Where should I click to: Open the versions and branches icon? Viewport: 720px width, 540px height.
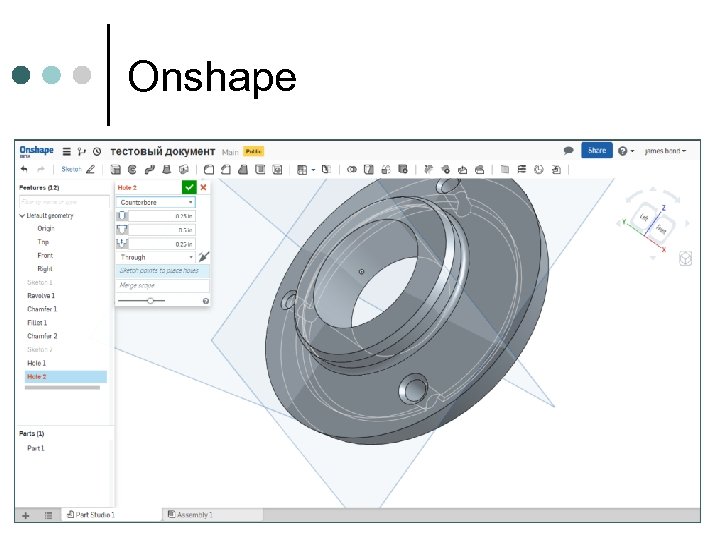coord(82,152)
